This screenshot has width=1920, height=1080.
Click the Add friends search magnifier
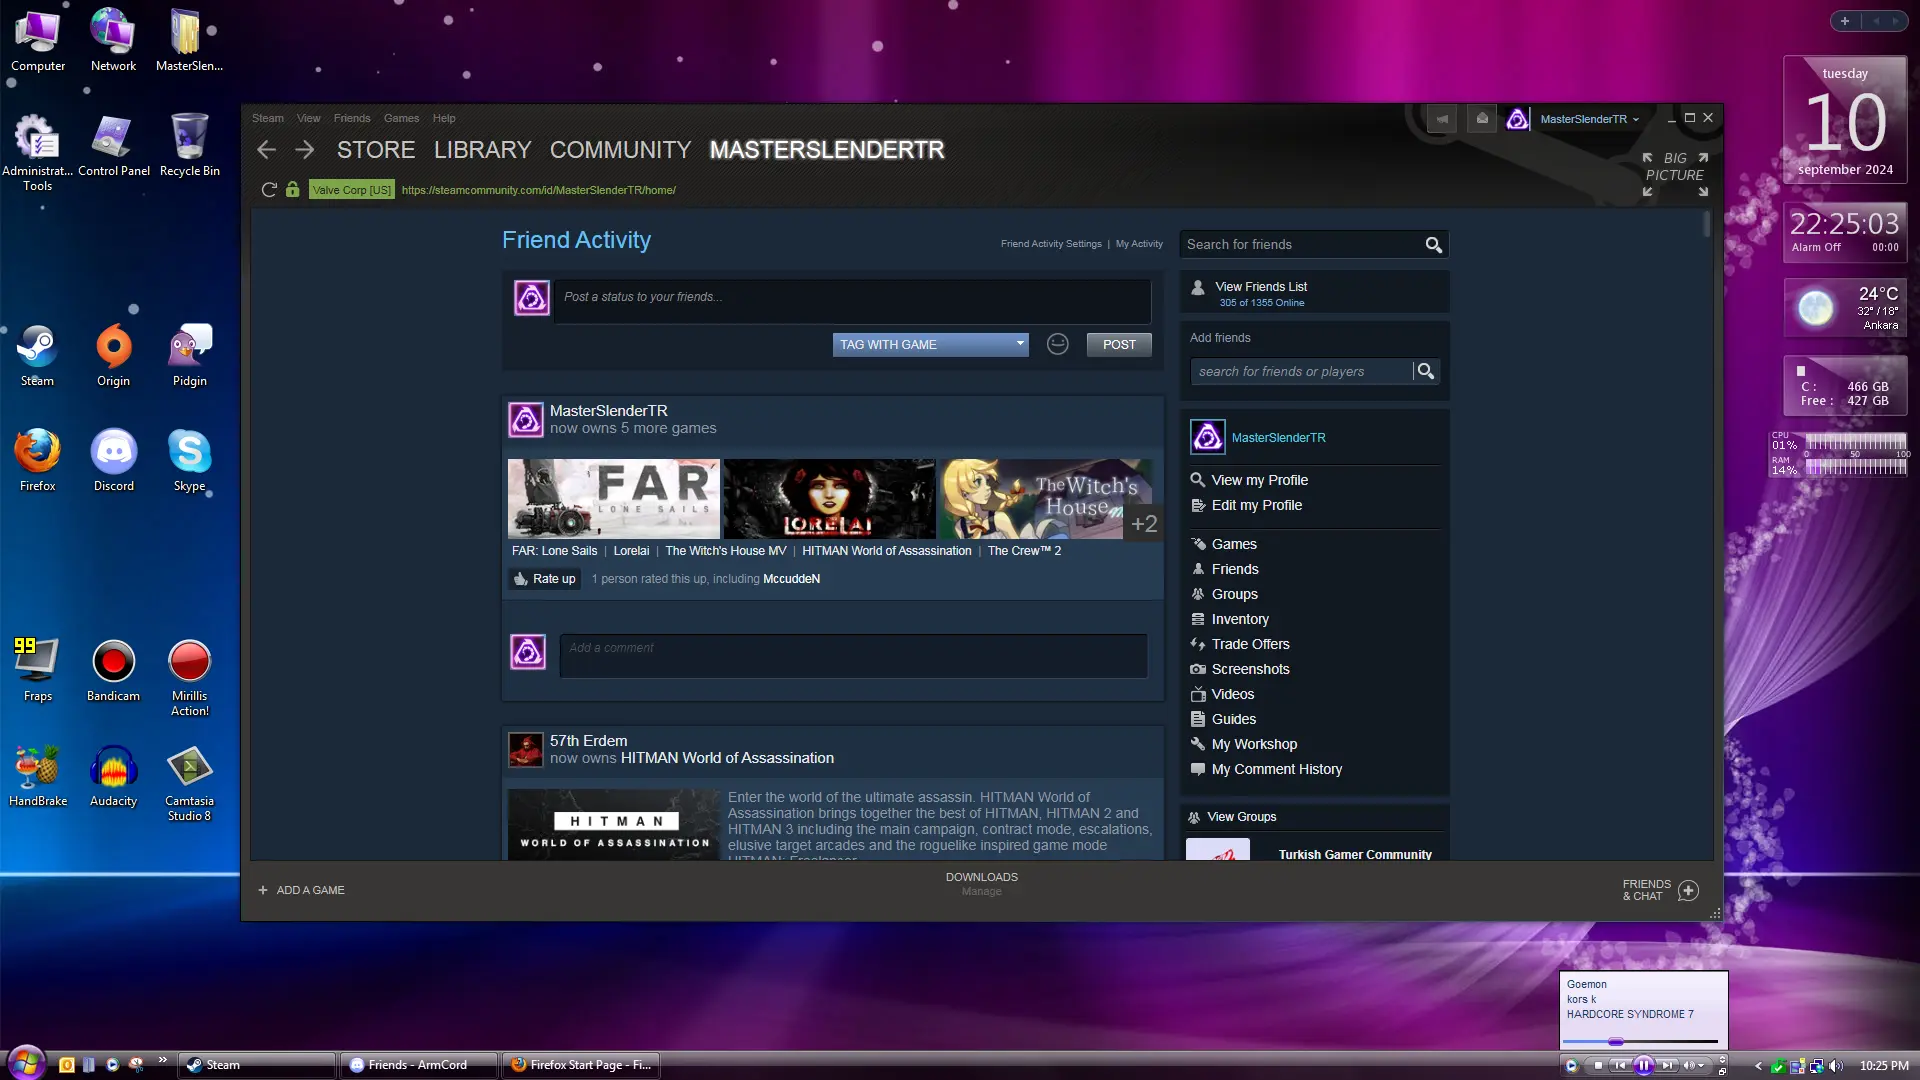tap(1426, 372)
